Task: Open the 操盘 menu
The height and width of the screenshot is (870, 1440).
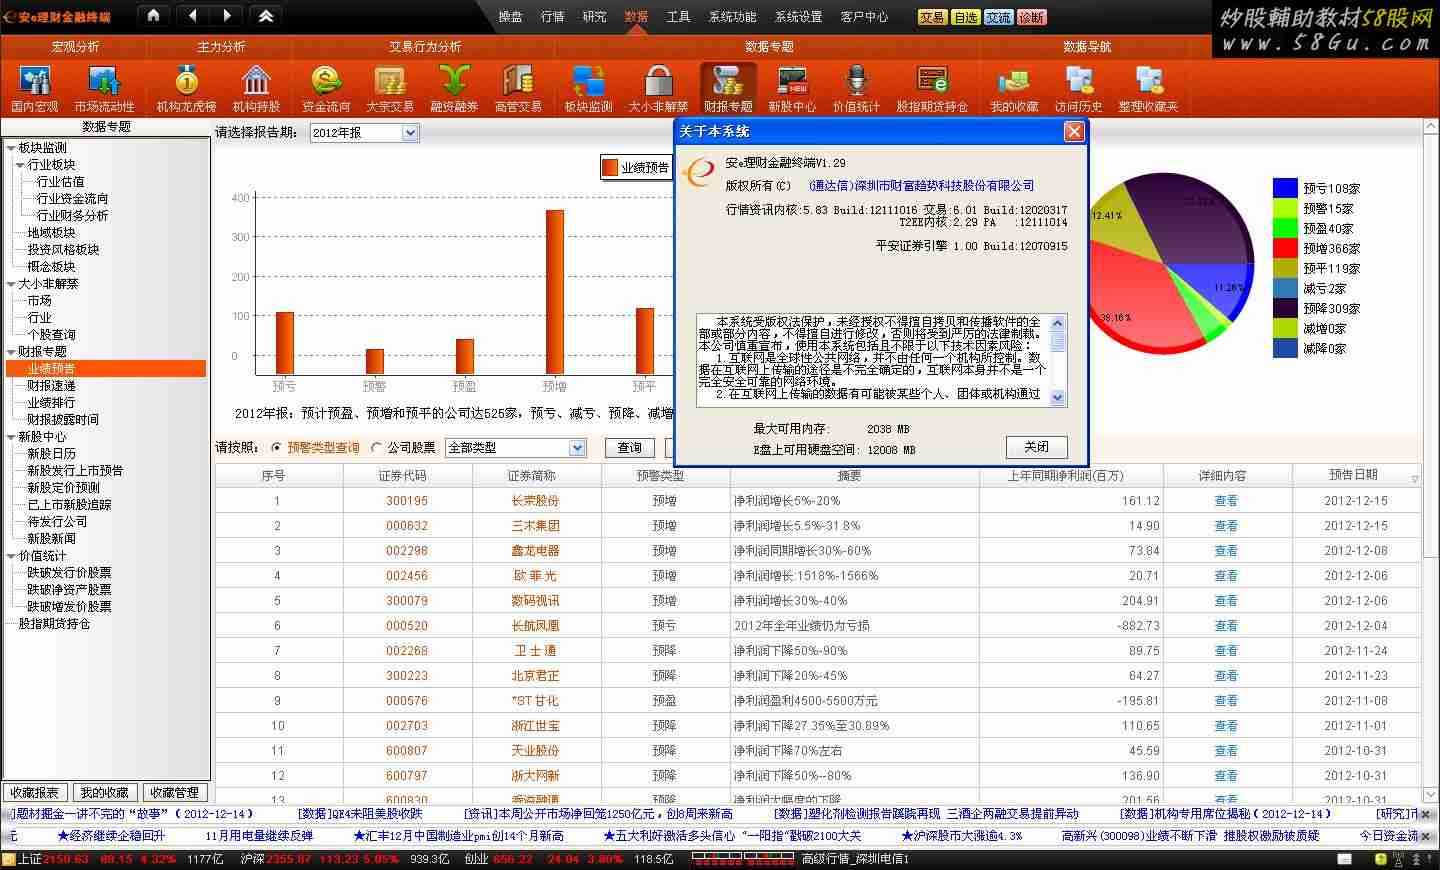Action: 510,16
